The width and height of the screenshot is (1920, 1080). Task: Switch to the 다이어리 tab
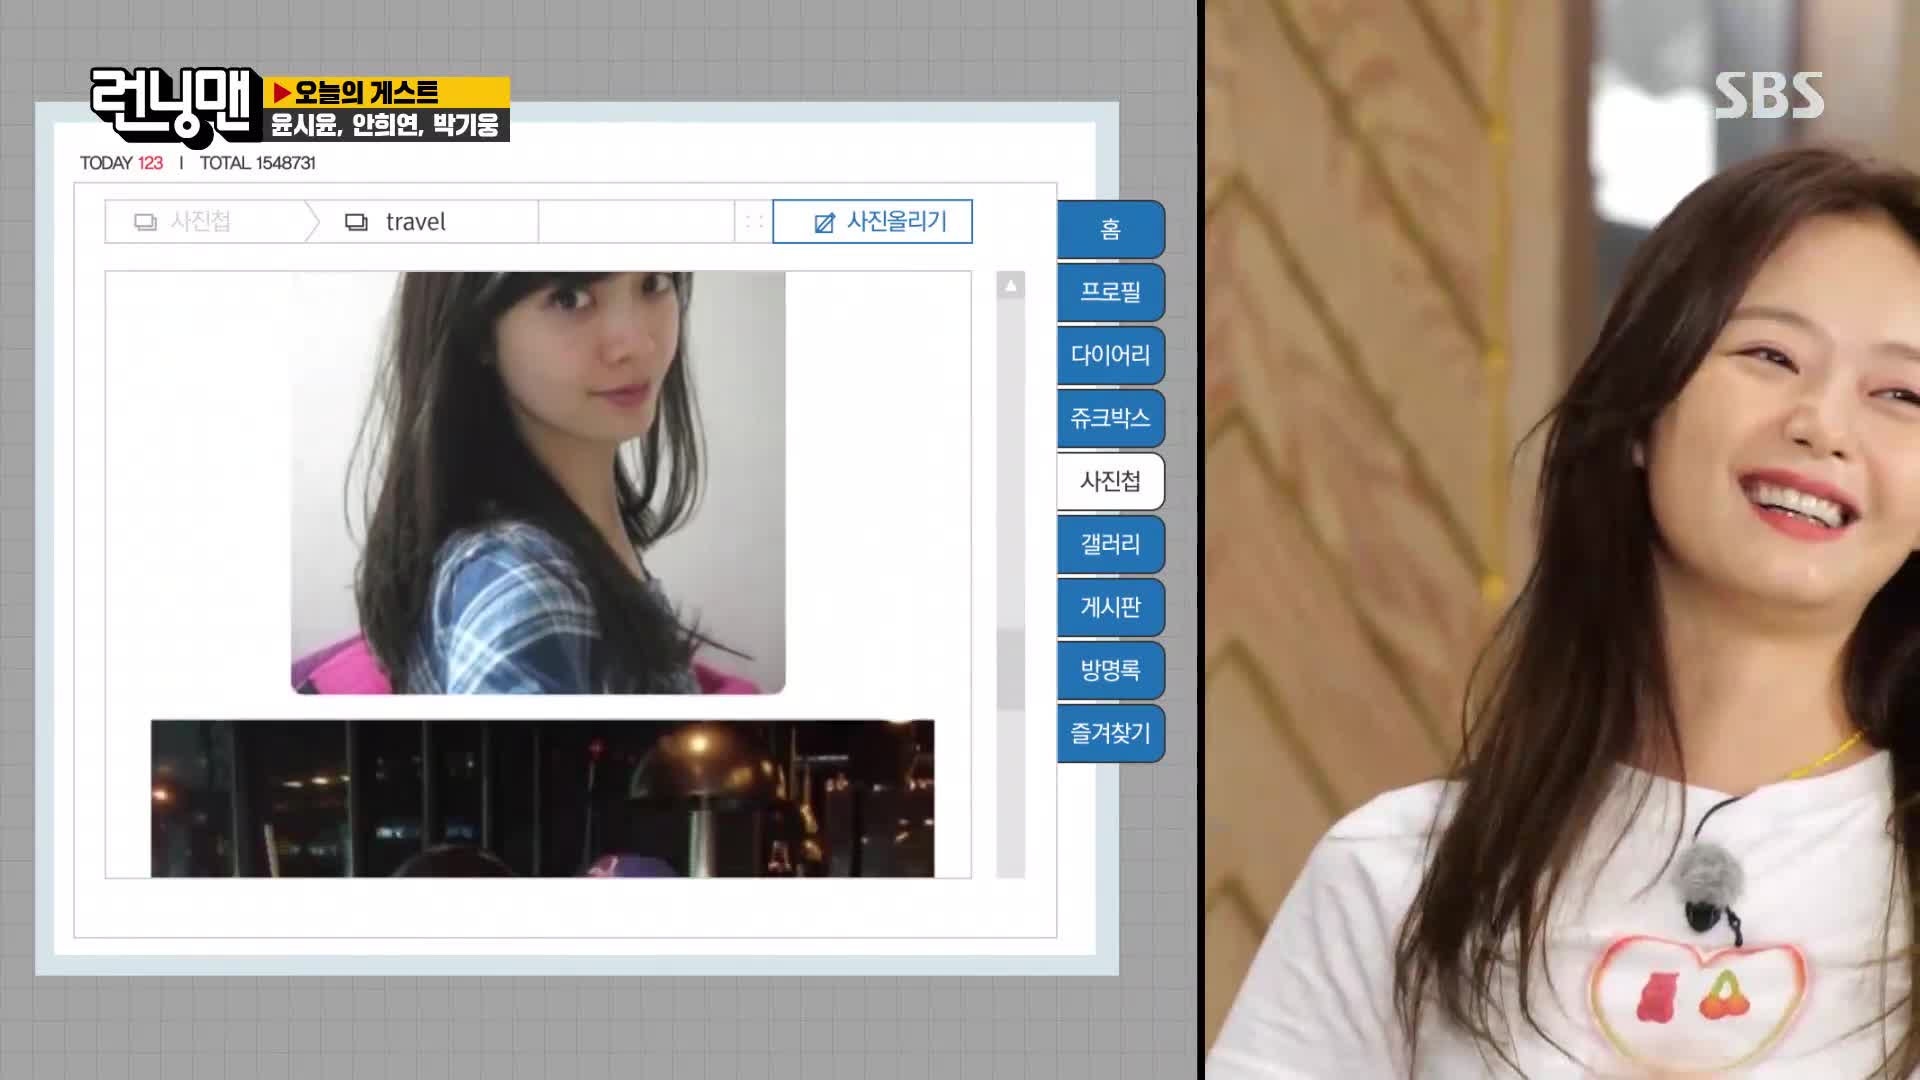(1110, 355)
